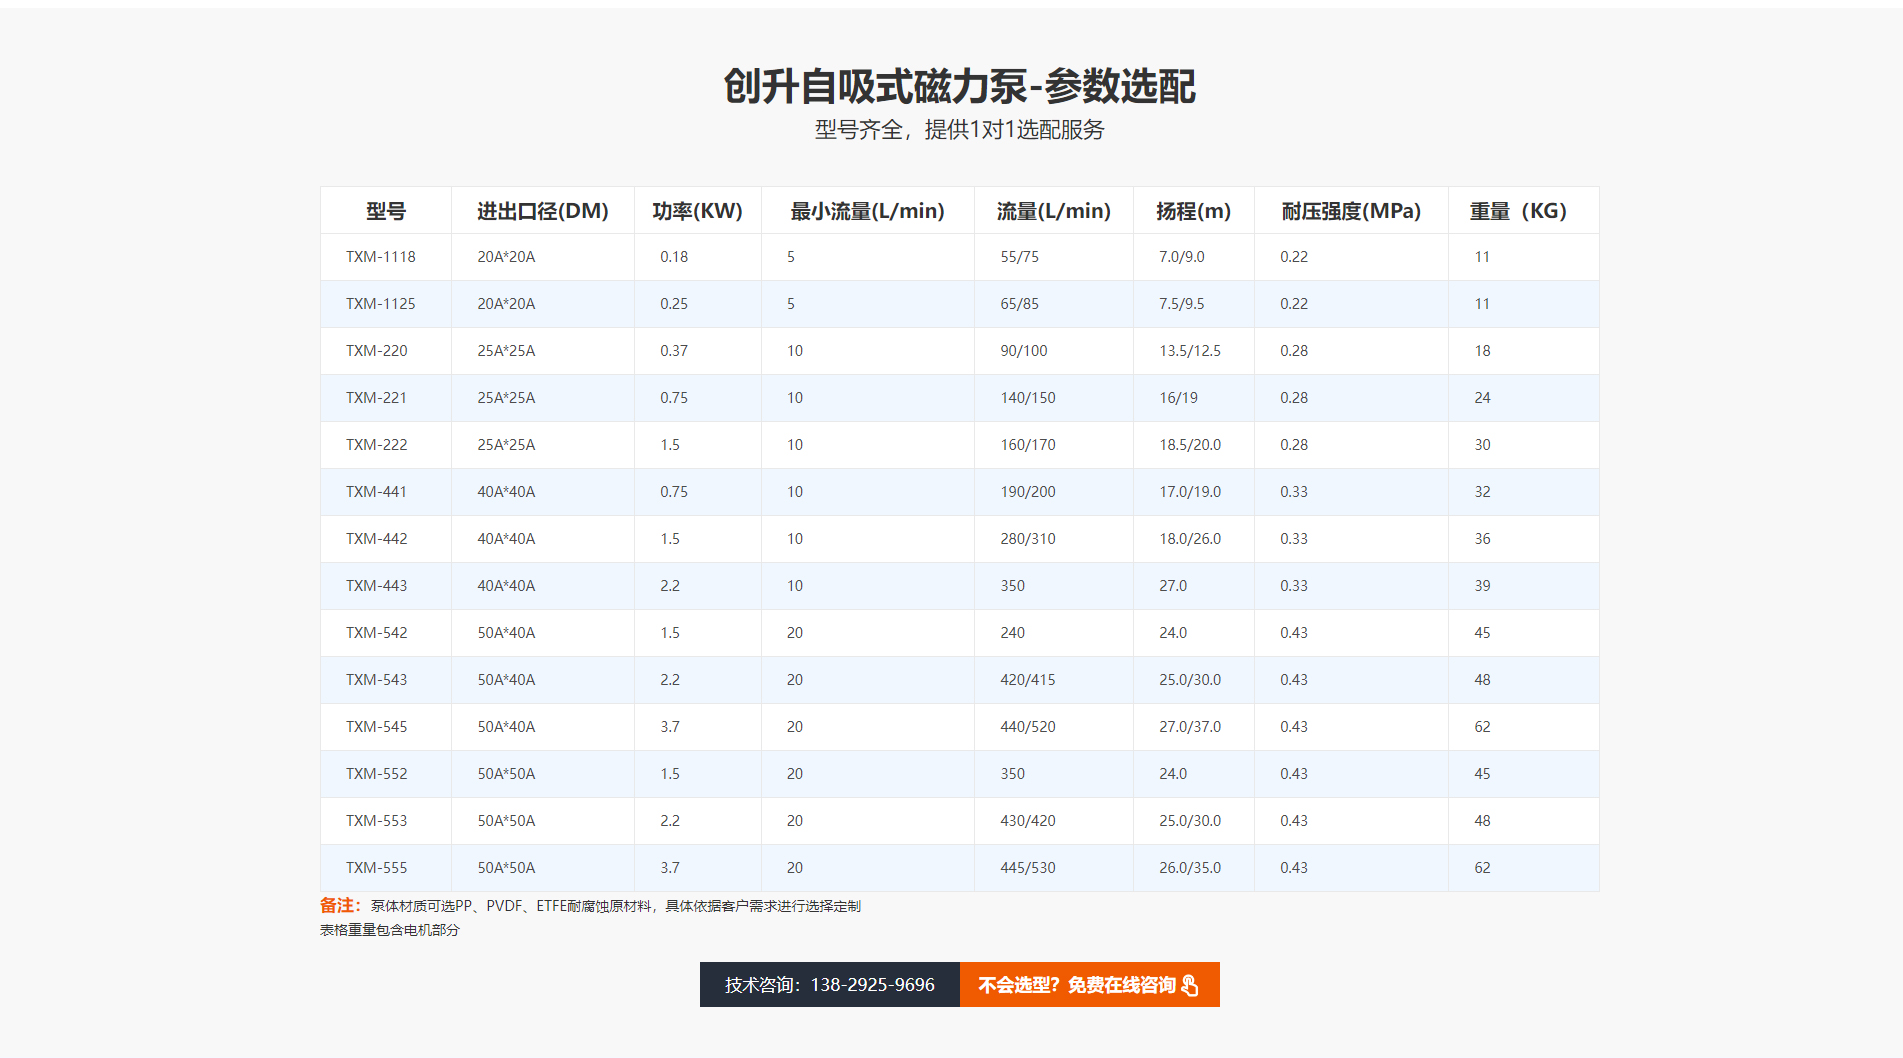Select the TXM-555 model cell
The width and height of the screenshot is (1903, 1058).
pos(377,868)
